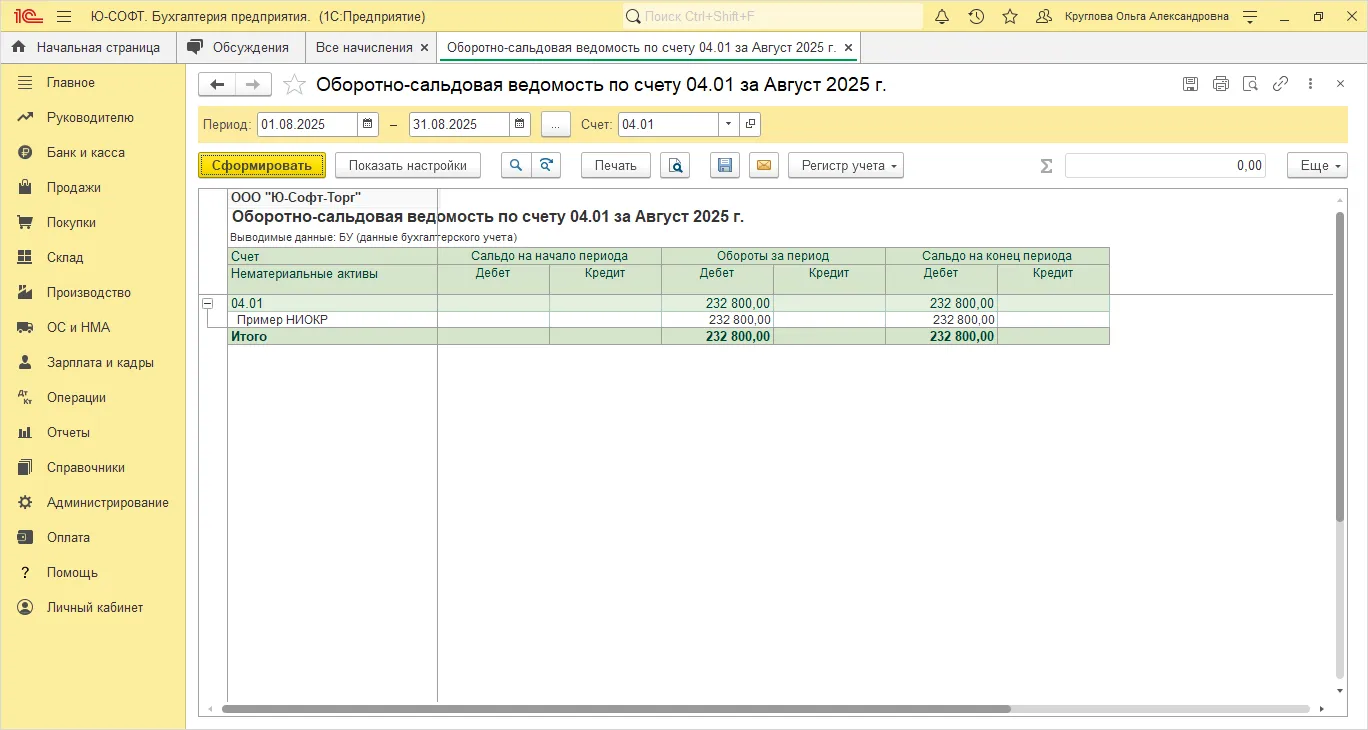Switch to the Обсуждения tab

click(x=240, y=47)
